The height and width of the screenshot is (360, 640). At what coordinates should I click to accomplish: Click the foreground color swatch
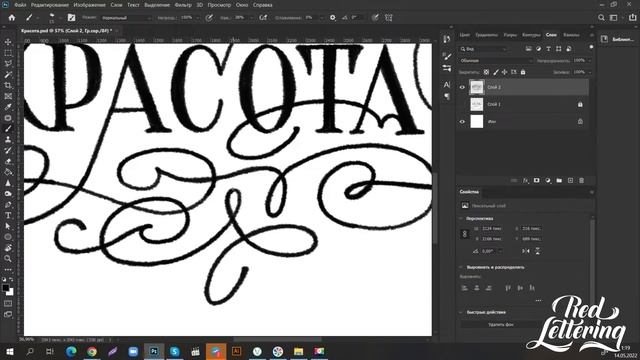coord(5,288)
